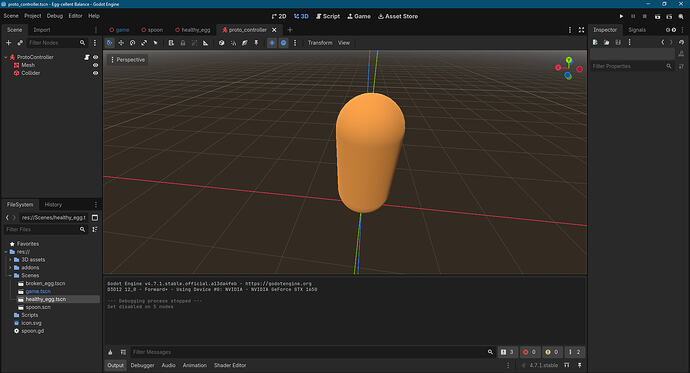Viewport: 690px width, 373px height.
Task: Open the Debugger bottom panel
Action: [143, 365]
